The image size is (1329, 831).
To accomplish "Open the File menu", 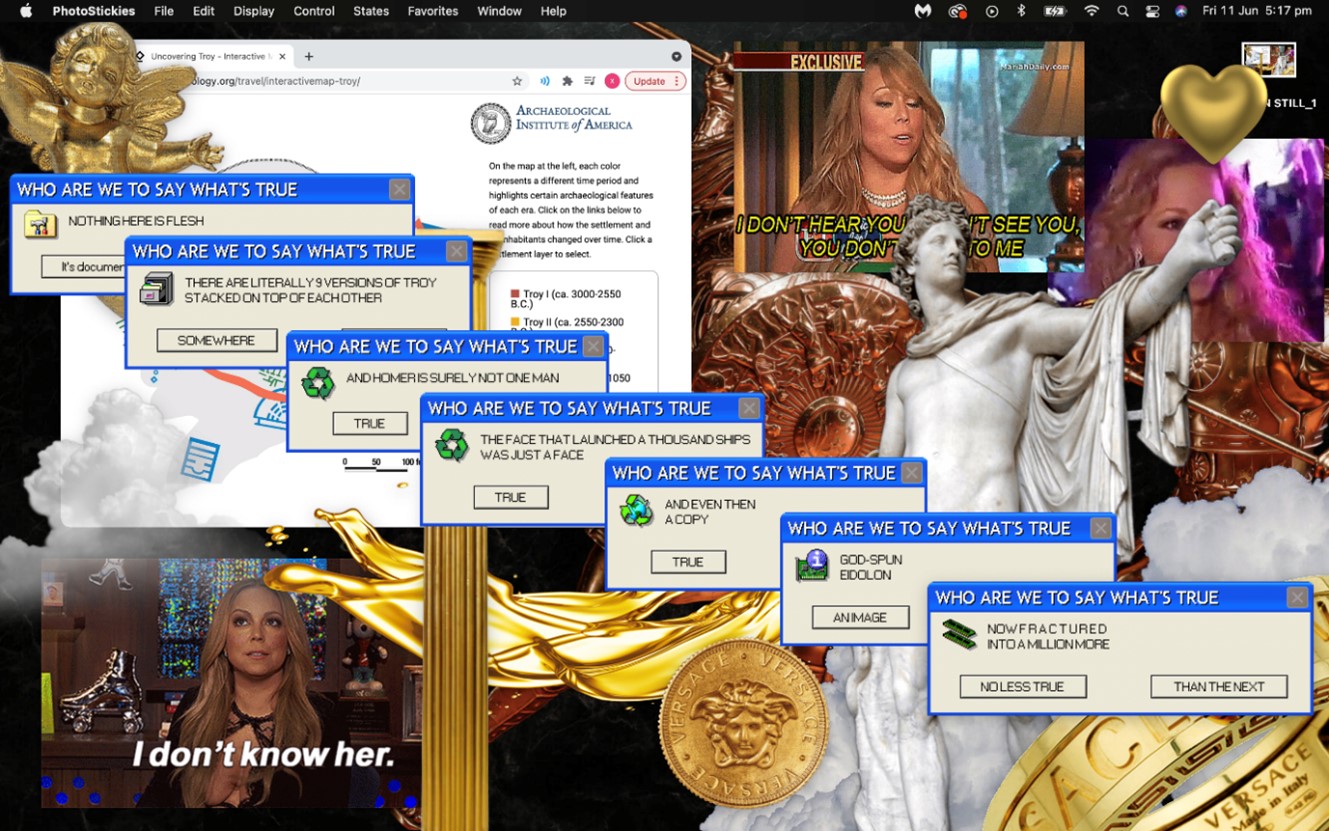I will pos(164,11).
